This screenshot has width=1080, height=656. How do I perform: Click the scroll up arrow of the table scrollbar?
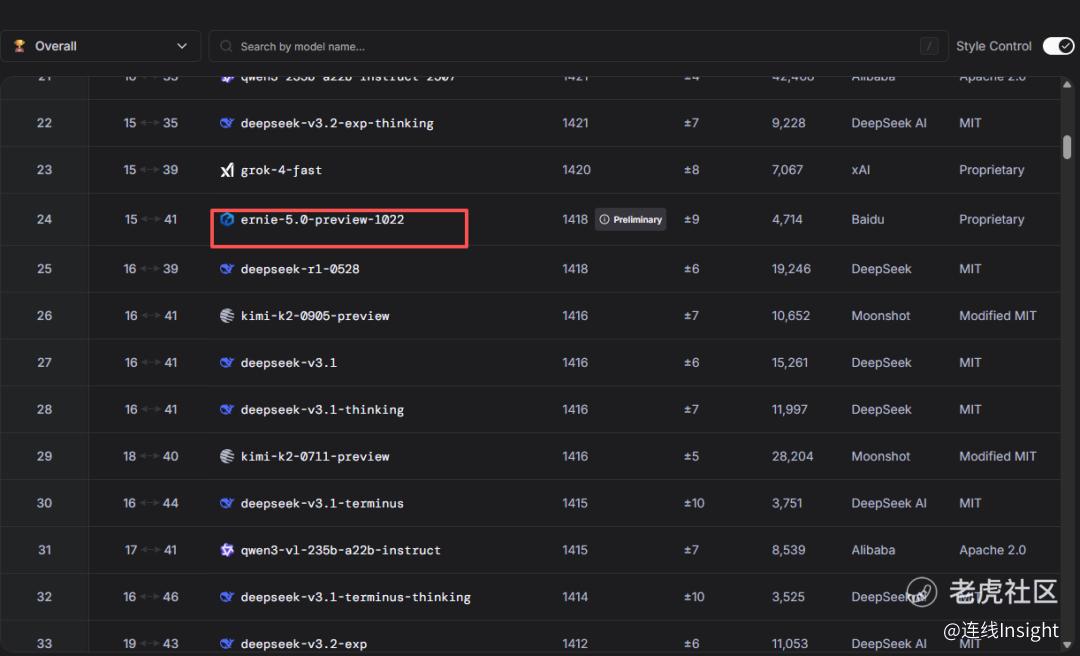[1067, 85]
